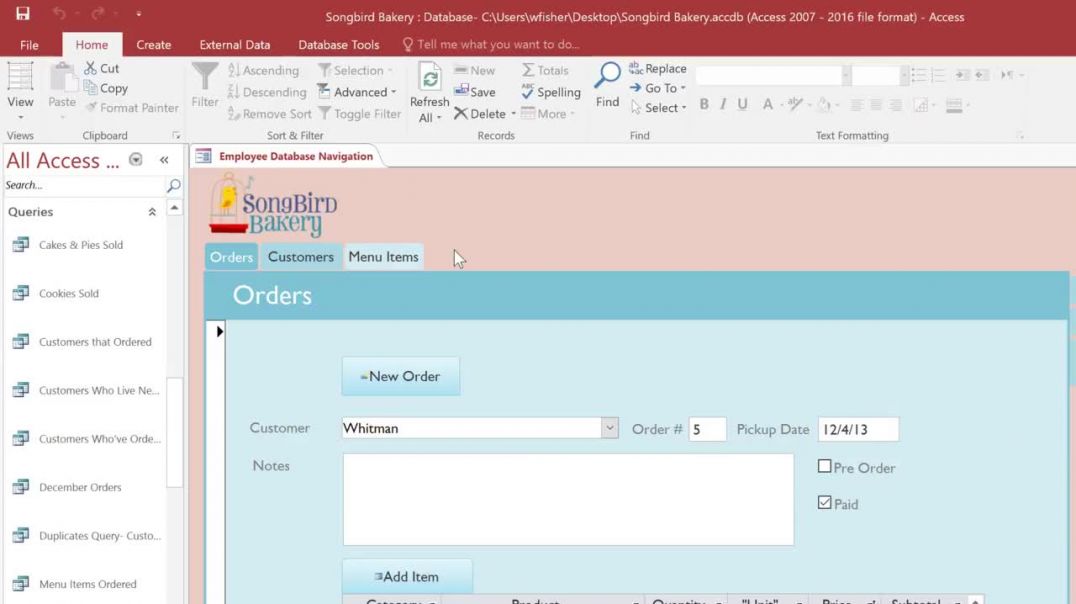Click Remove Sort
The image size is (1076, 604).
[x=269, y=114]
